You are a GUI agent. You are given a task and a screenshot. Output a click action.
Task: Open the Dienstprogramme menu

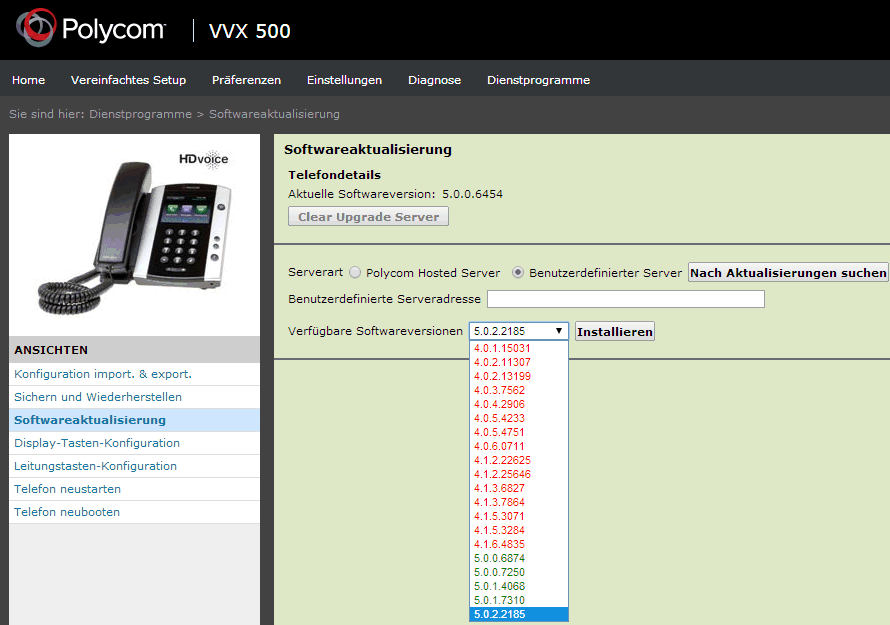point(538,80)
